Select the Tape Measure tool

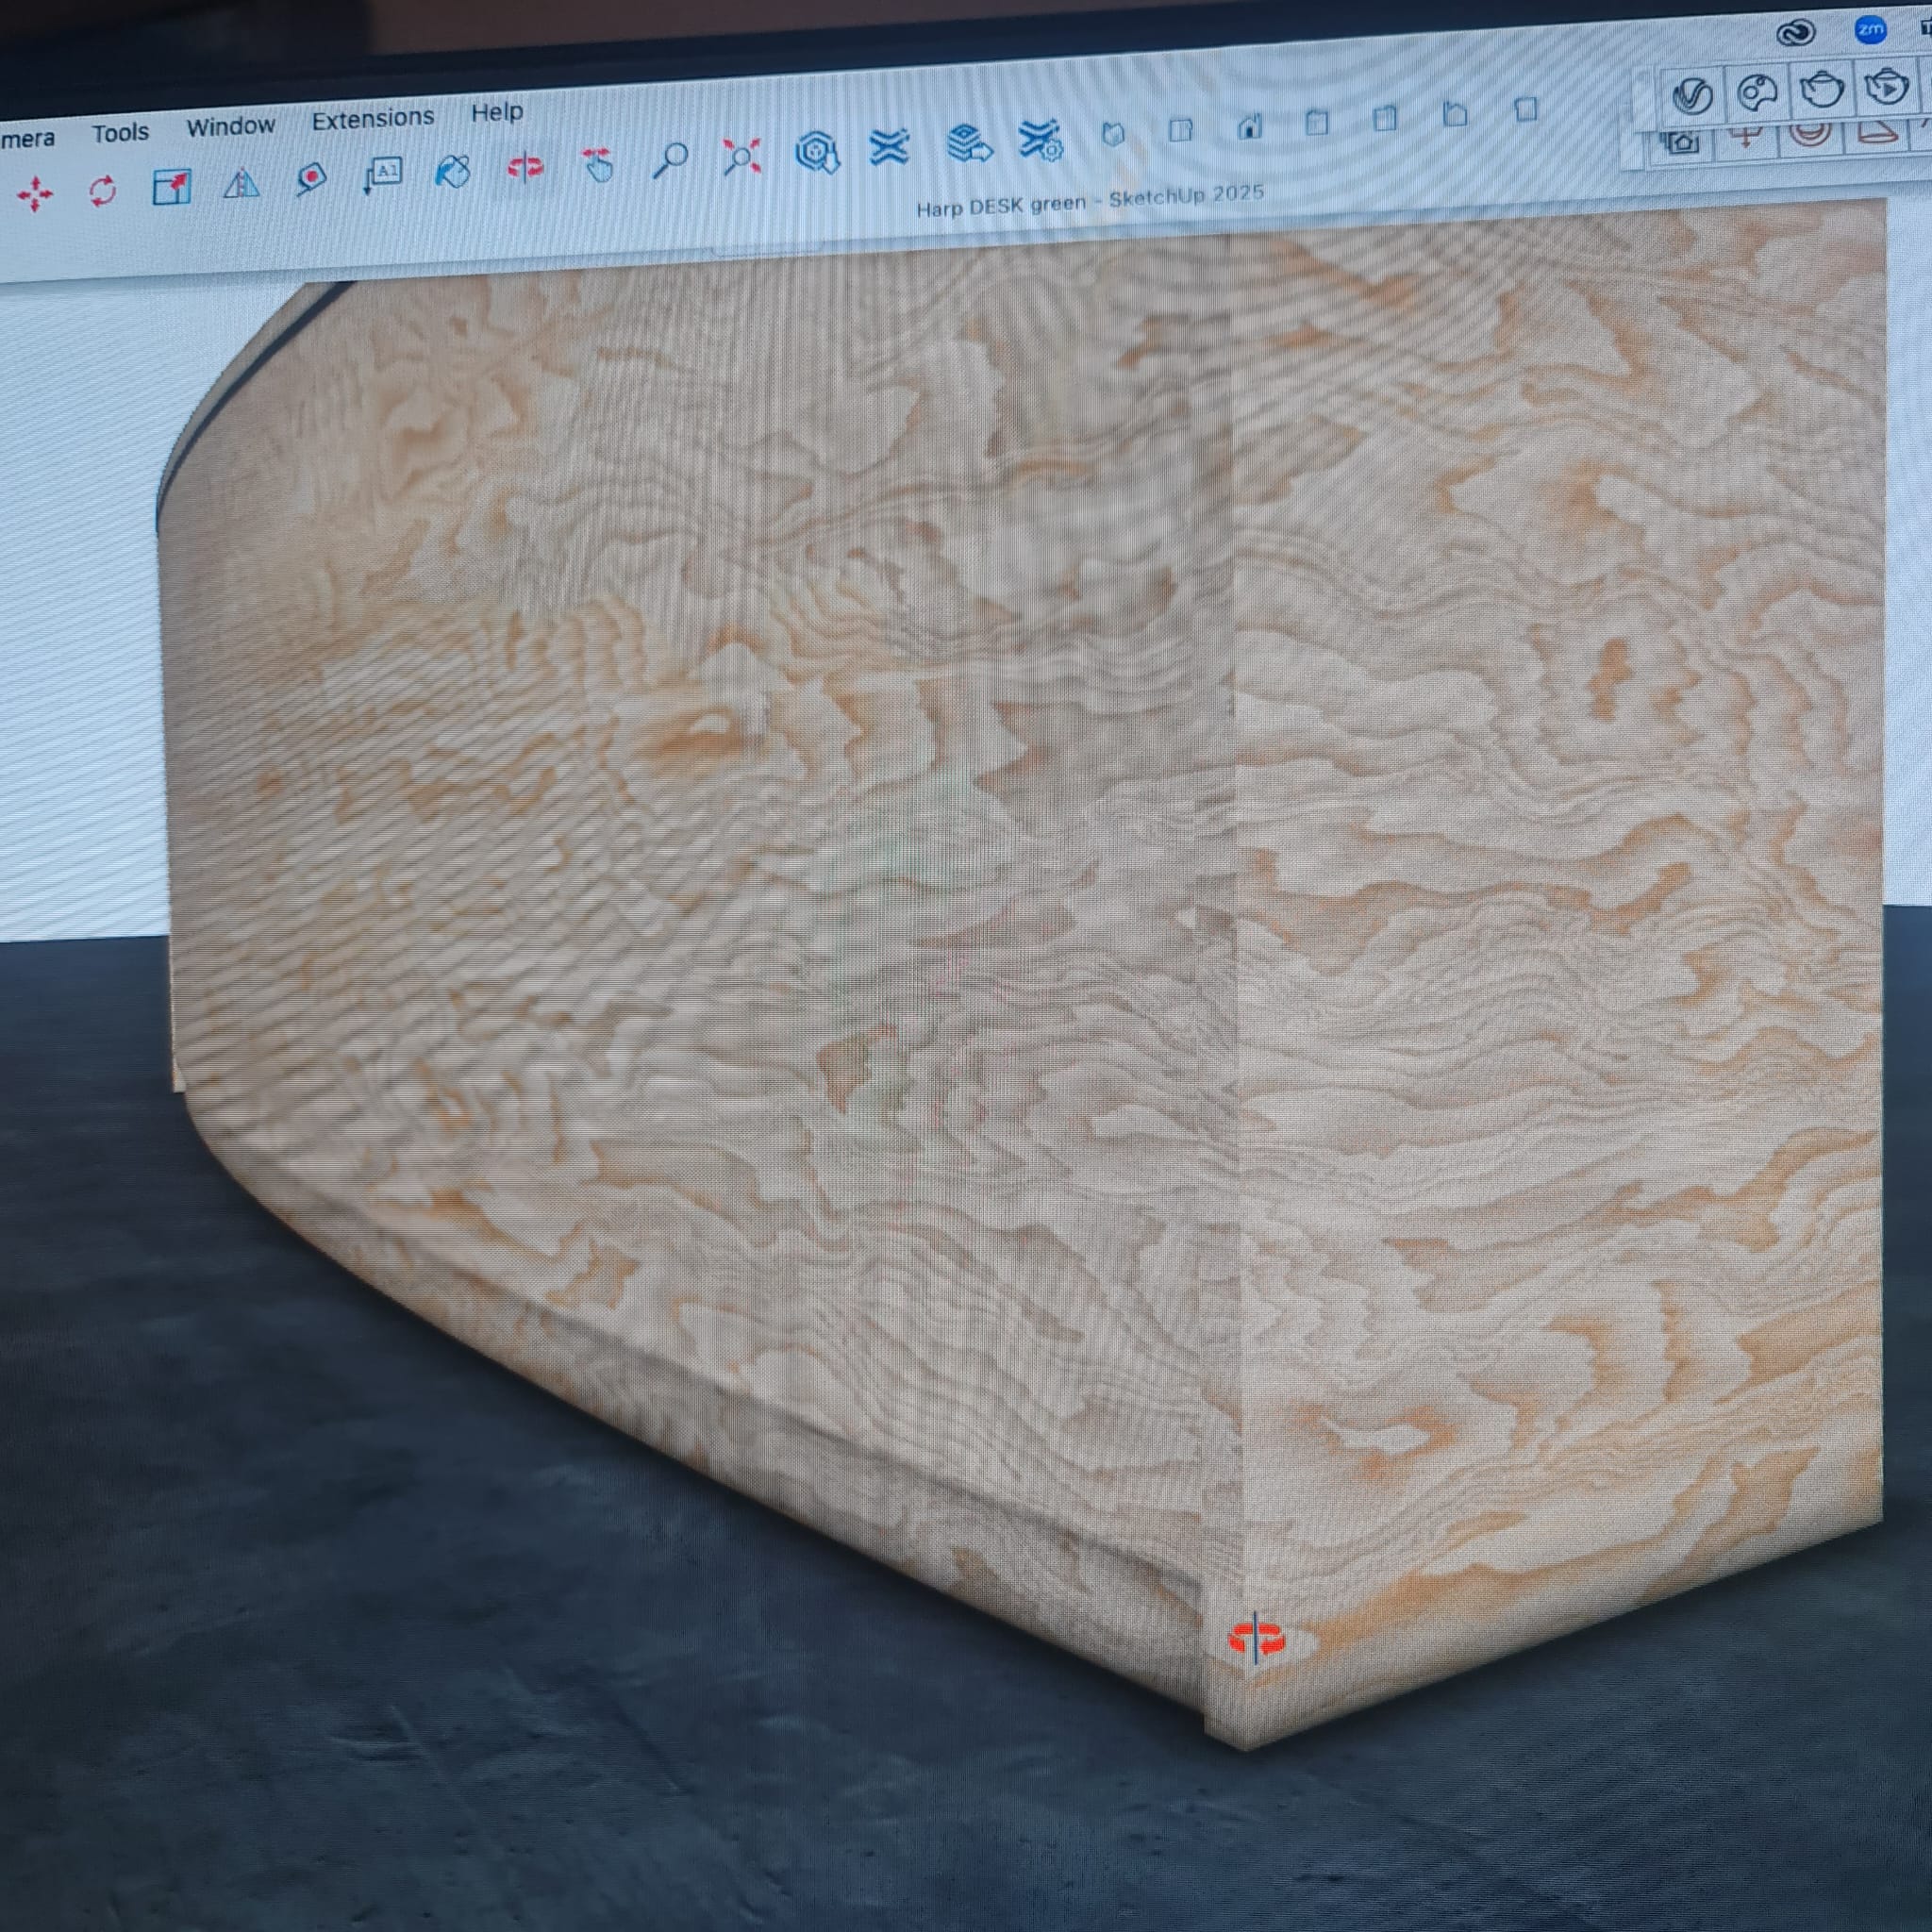[x=311, y=179]
